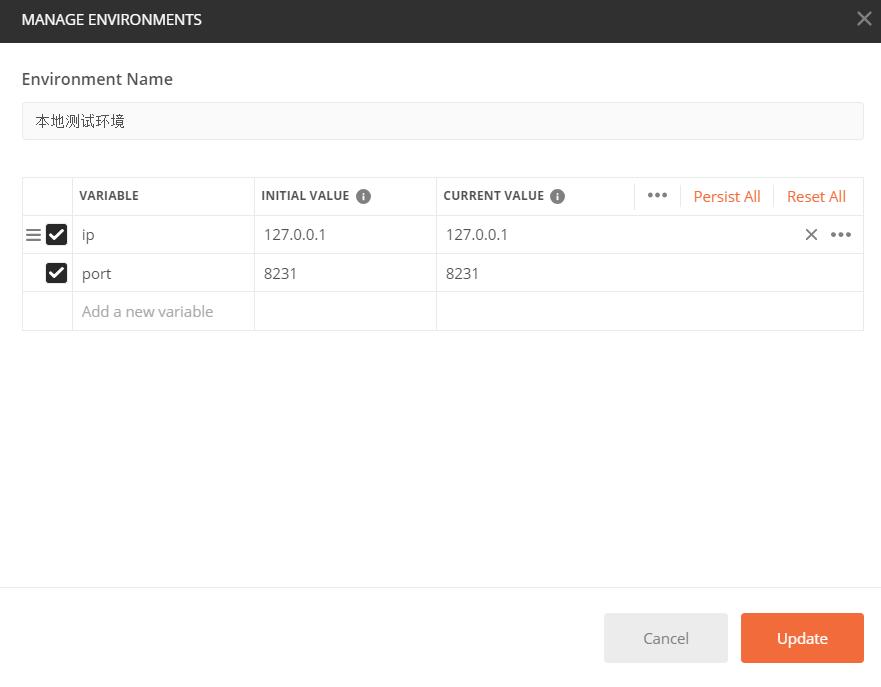881x687 pixels.
Task: Click the Current Value info icon
Action: [557, 196]
